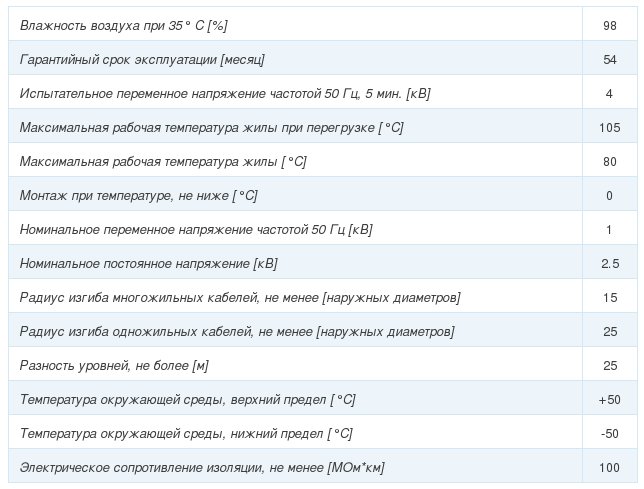Select the "Максимальная рабочая температура жилы [°С]" label

click(x=163, y=162)
